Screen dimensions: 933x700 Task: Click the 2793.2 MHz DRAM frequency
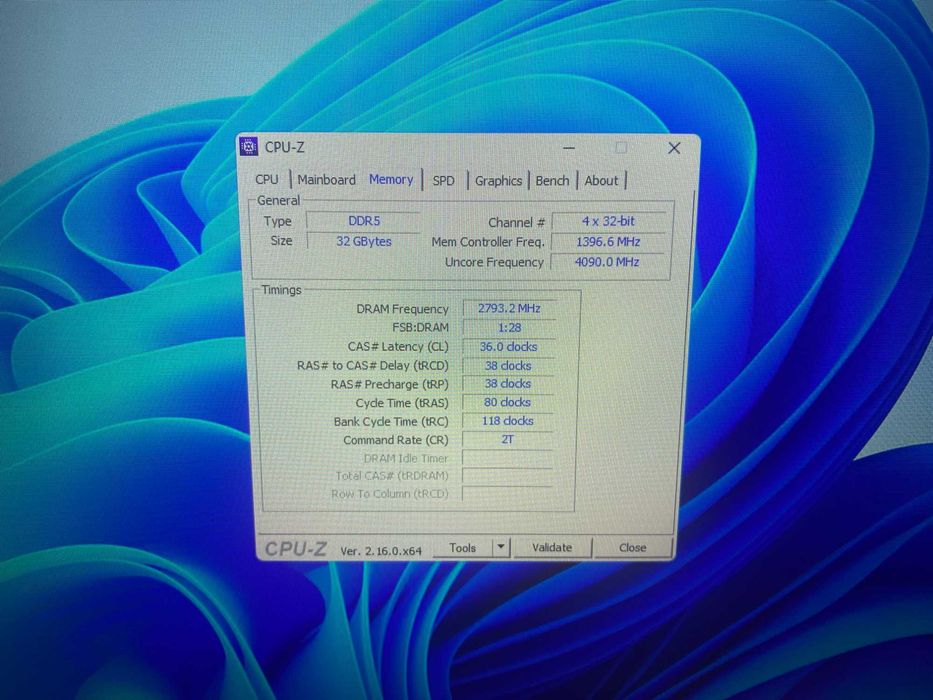click(509, 308)
